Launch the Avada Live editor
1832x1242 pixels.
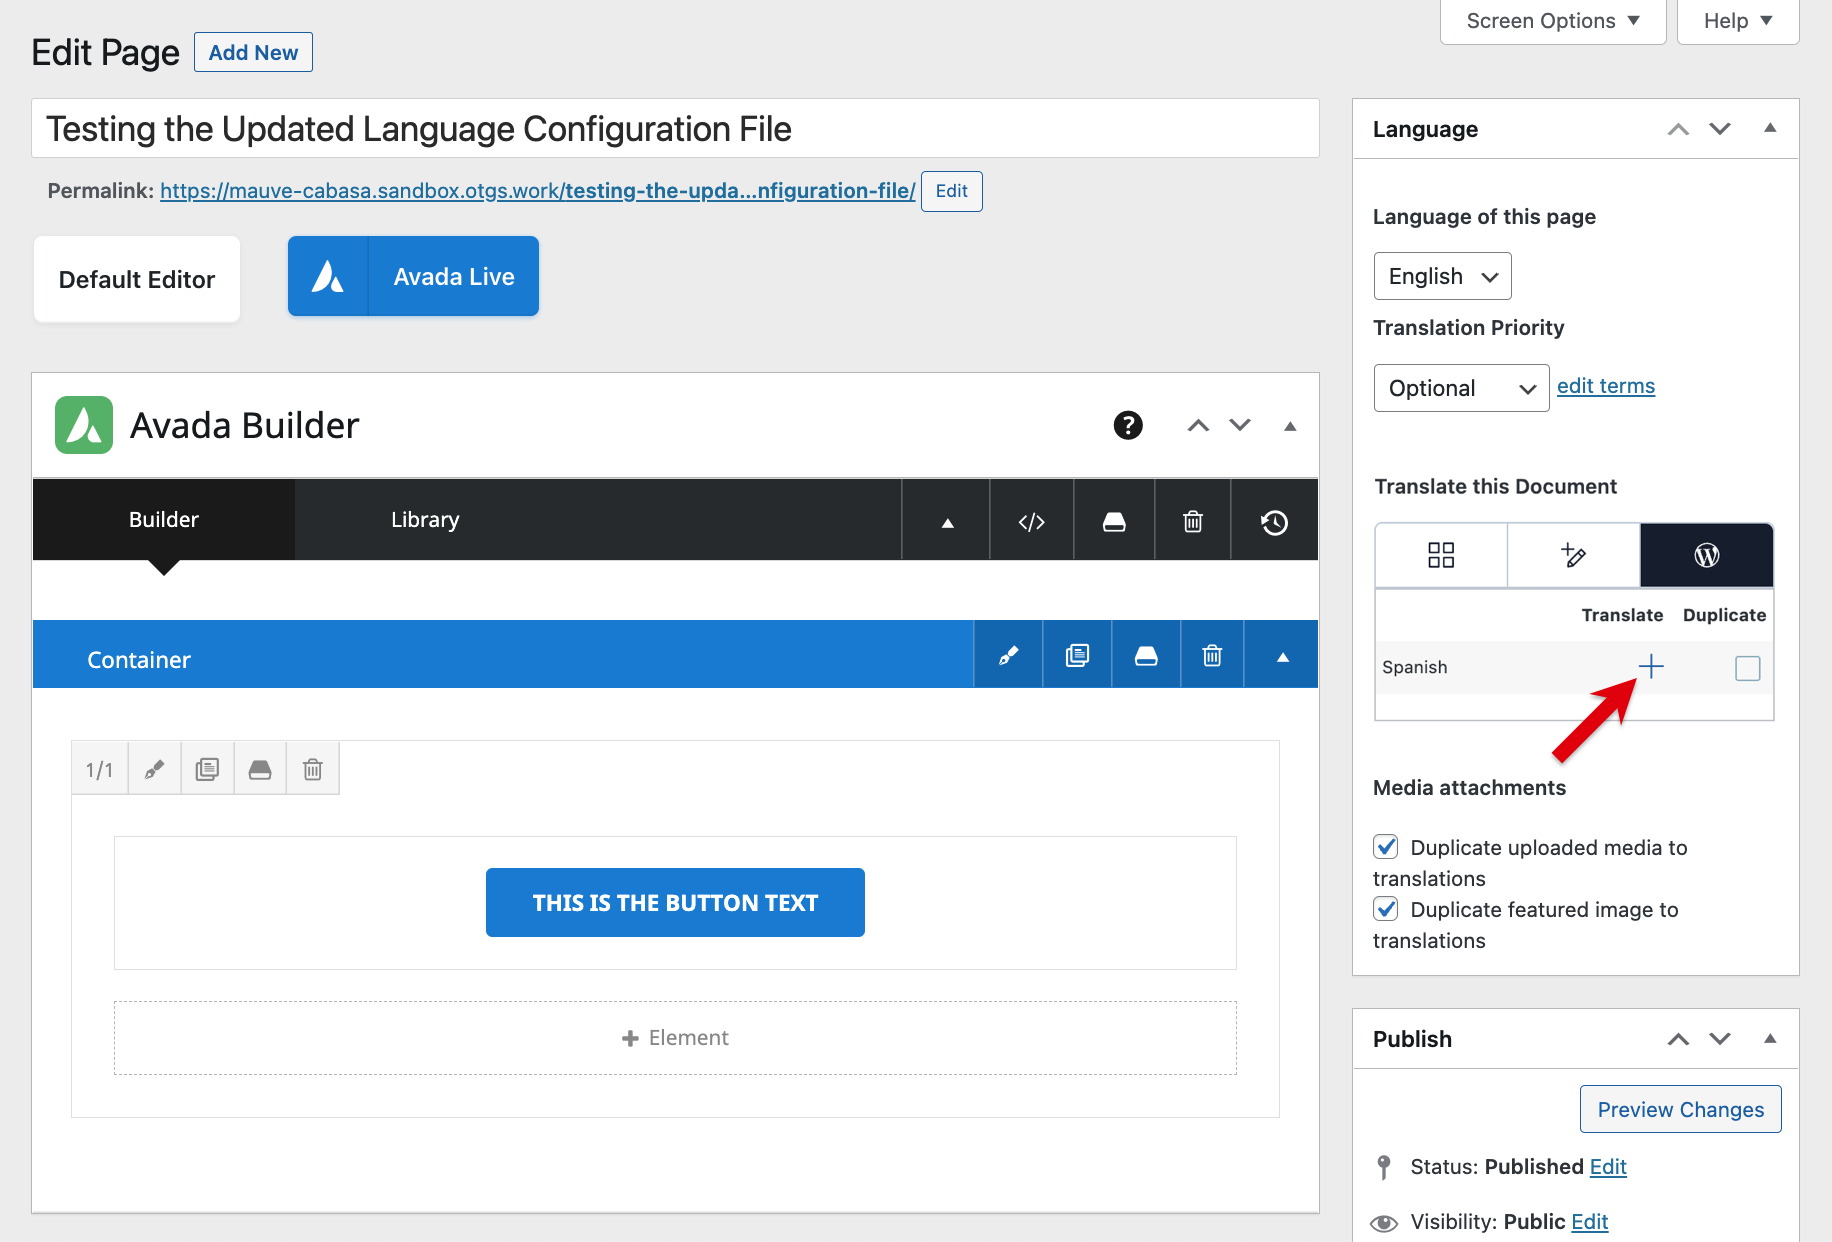point(413,277)
